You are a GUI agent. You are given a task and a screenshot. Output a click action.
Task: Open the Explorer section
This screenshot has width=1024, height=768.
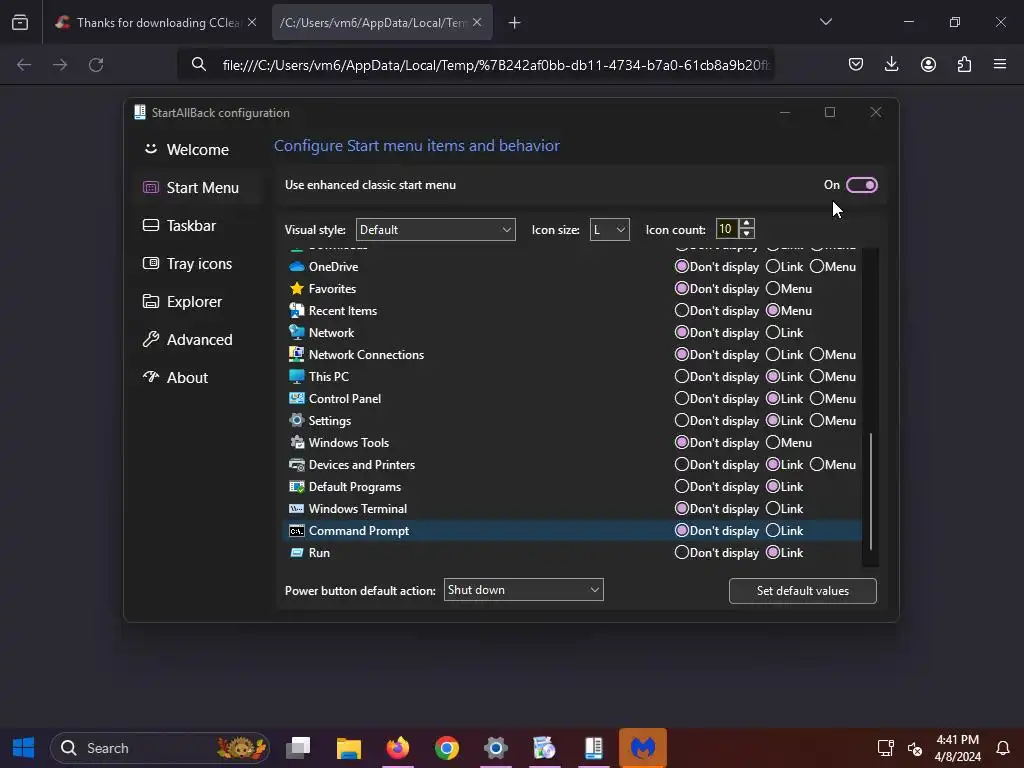click(197, 302)
